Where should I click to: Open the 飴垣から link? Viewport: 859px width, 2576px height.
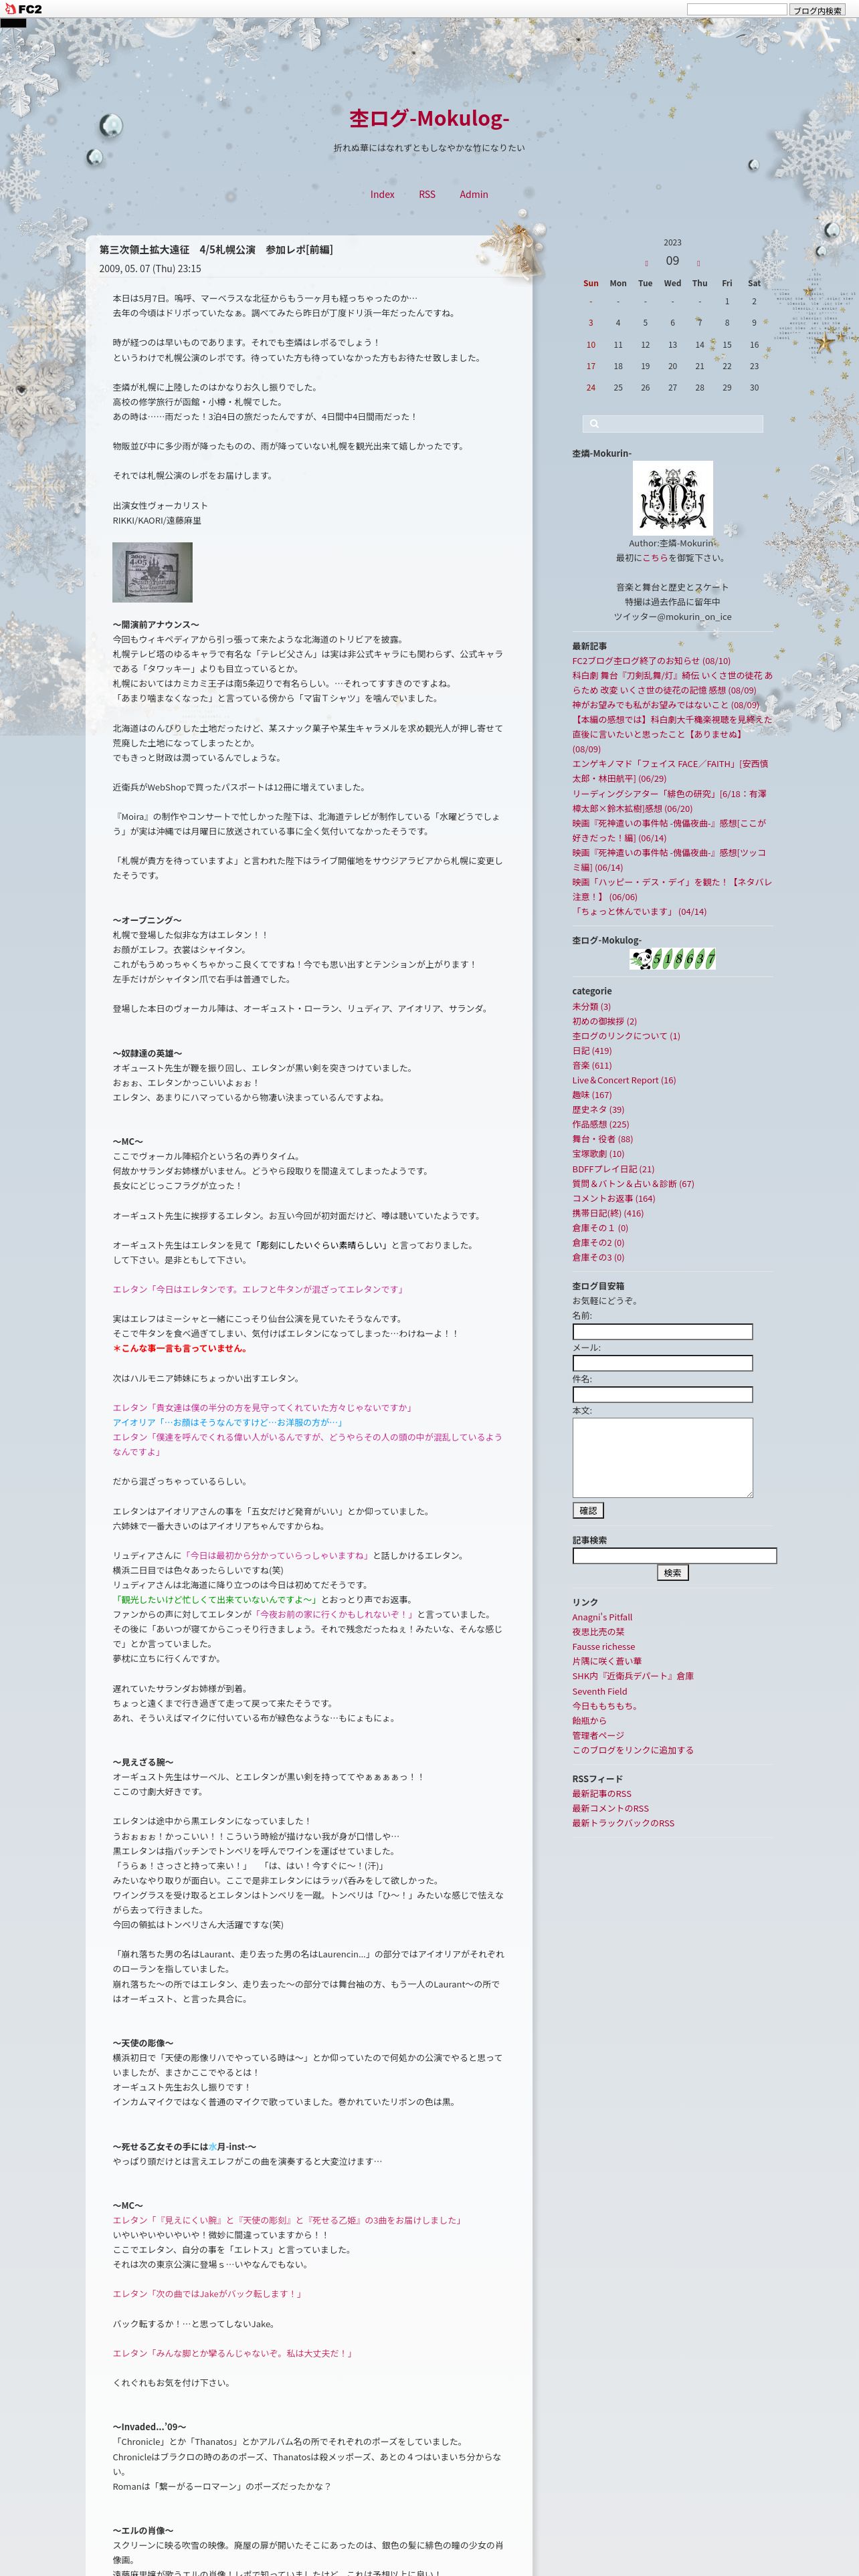coord(589,1720)
